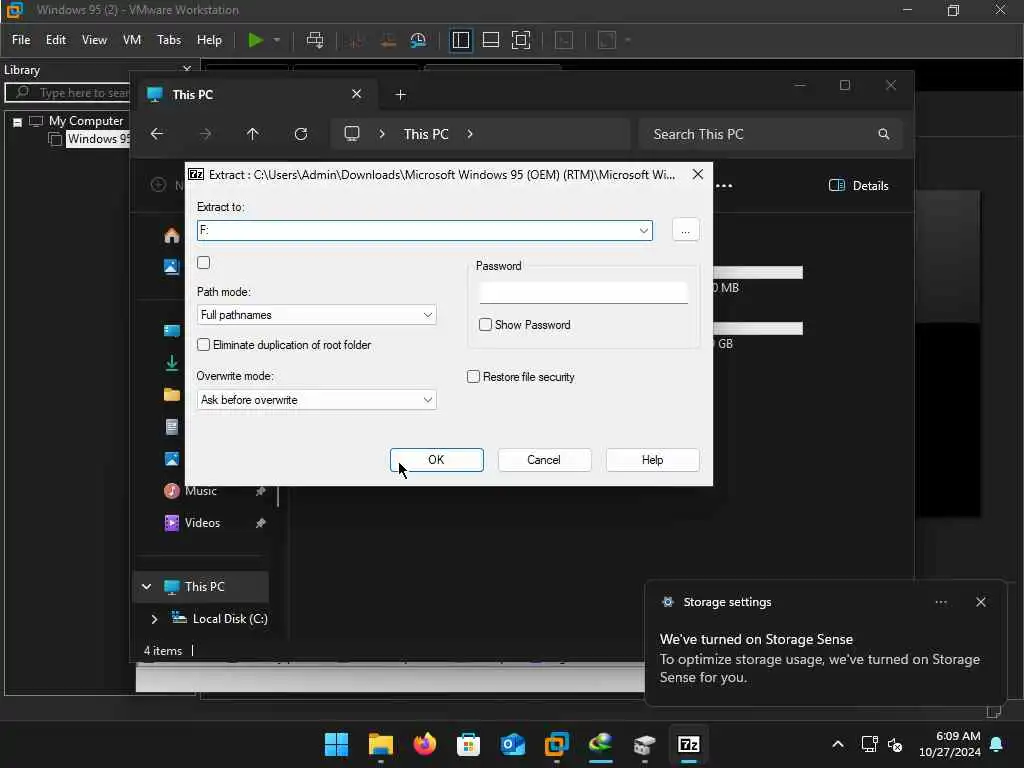
Task: Enter VMware full screen mode icon
Action: (x=520, y=40)
